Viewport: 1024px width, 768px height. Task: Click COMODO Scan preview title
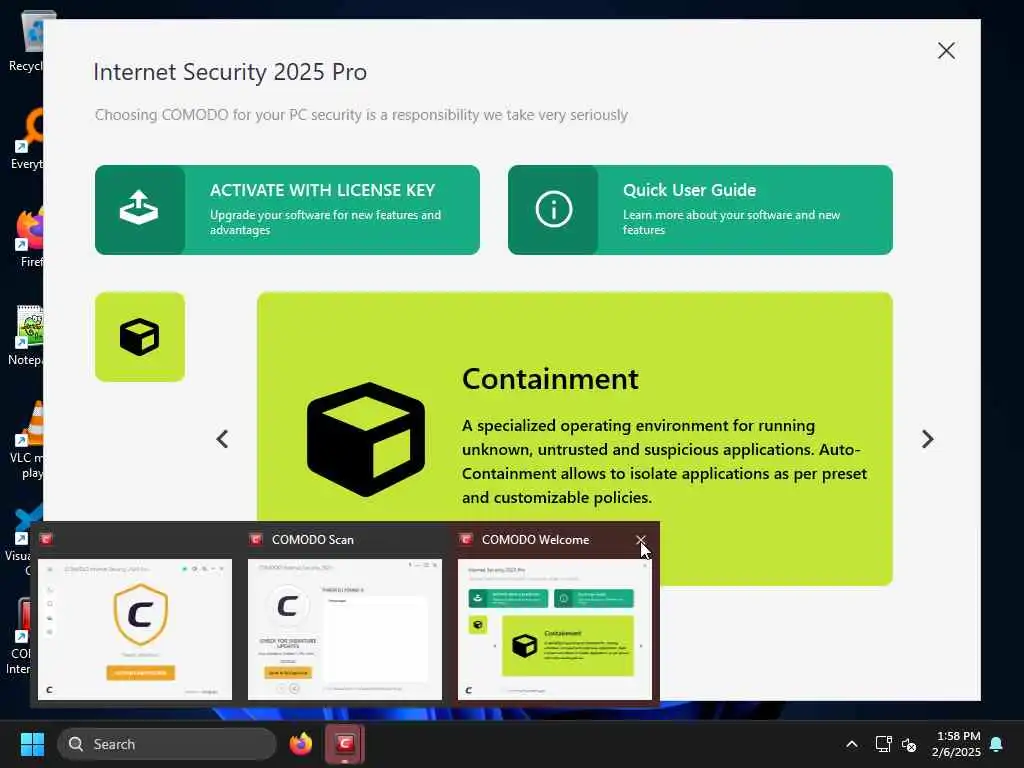(x=313, y=539)
